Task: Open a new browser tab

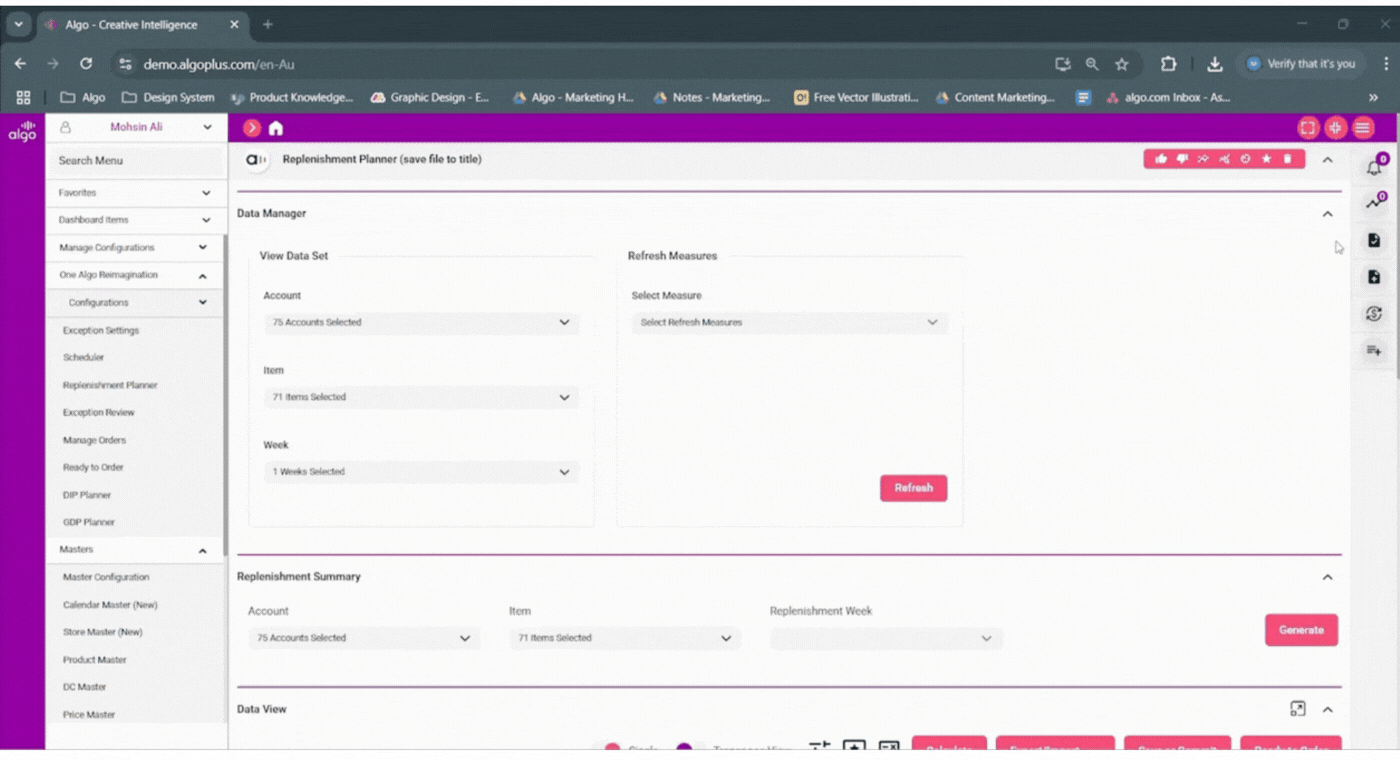Action: click(x=267, y=24)
